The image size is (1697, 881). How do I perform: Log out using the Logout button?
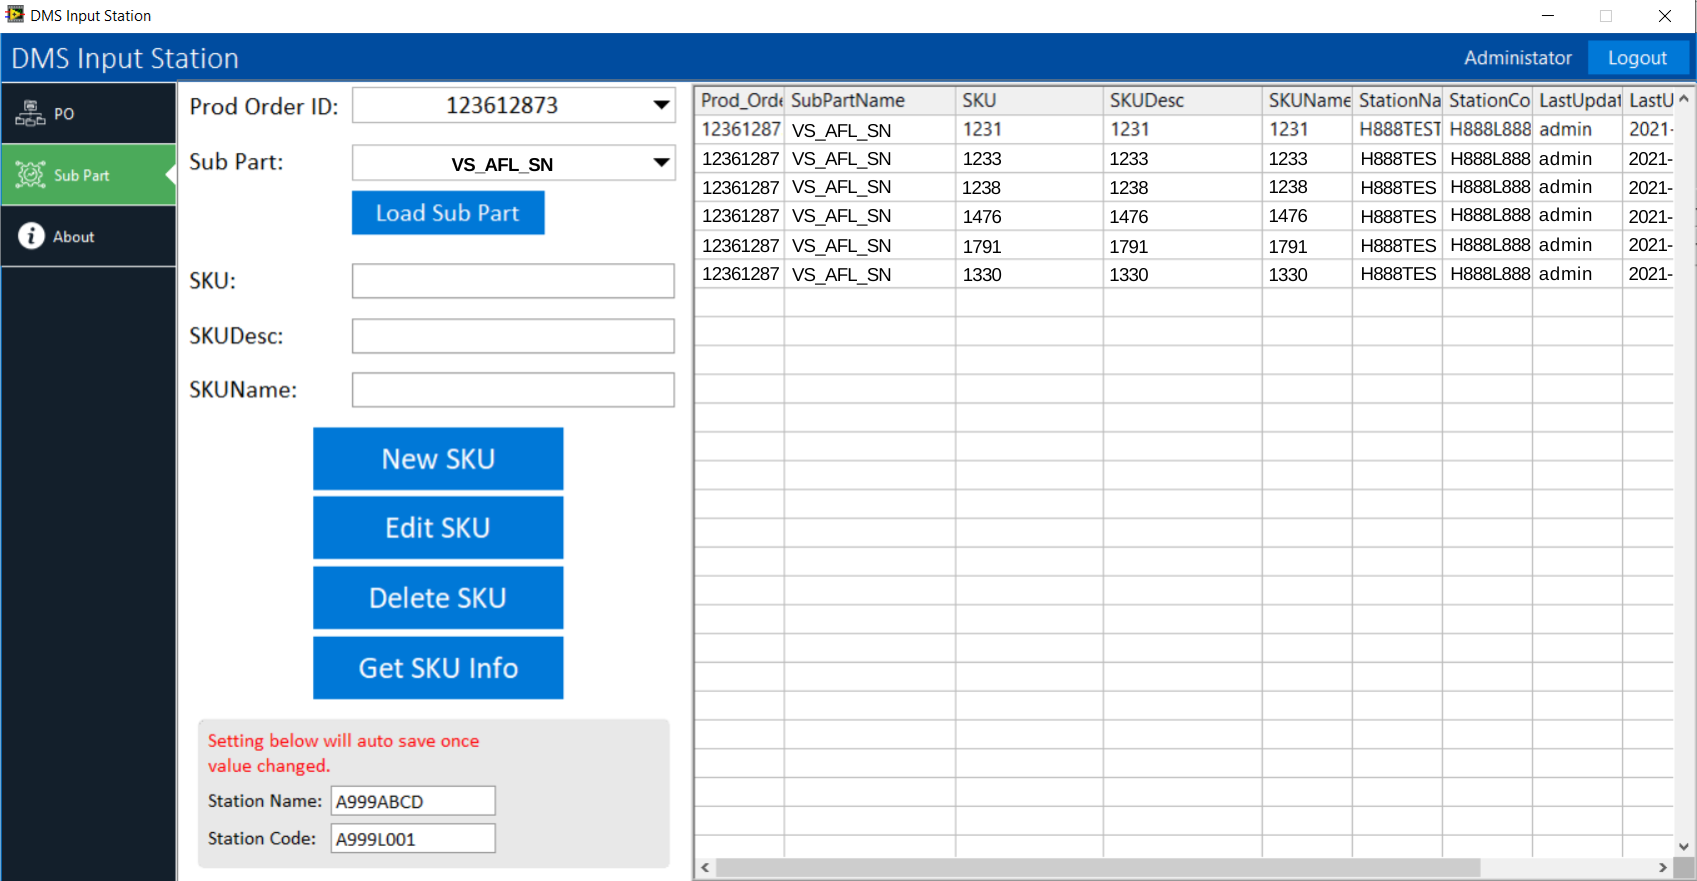tap(1636, 58)
